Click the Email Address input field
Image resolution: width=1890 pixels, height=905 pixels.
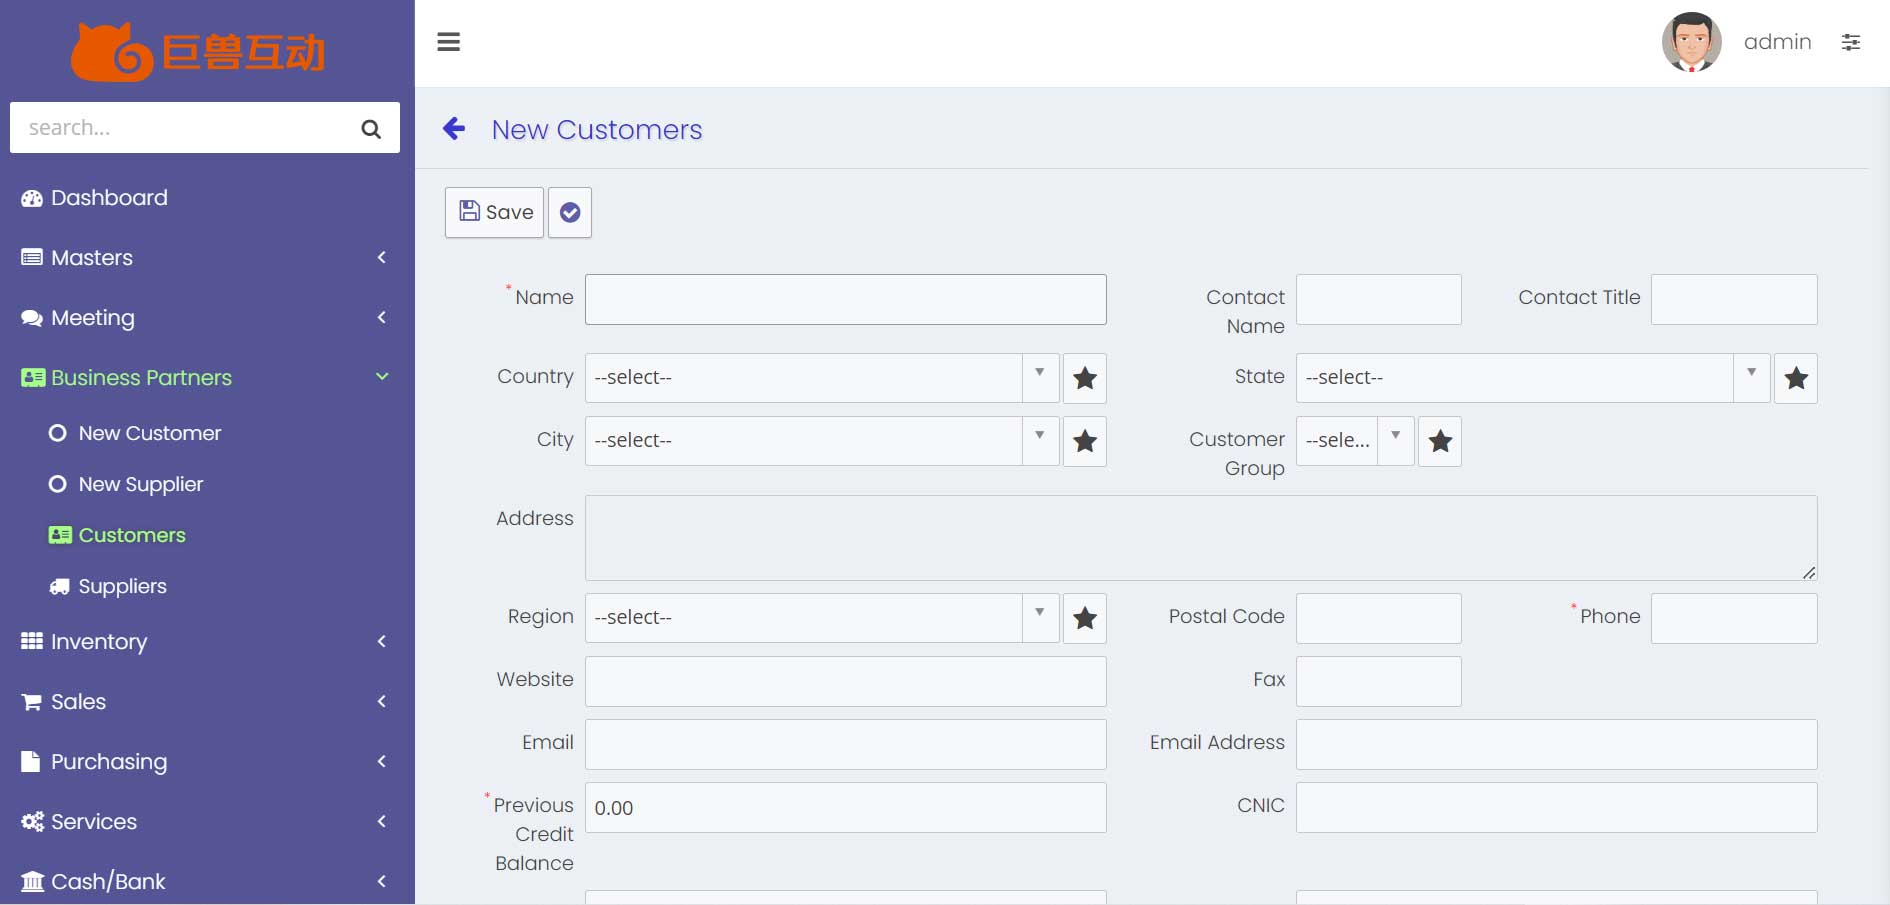(1557, 744)
